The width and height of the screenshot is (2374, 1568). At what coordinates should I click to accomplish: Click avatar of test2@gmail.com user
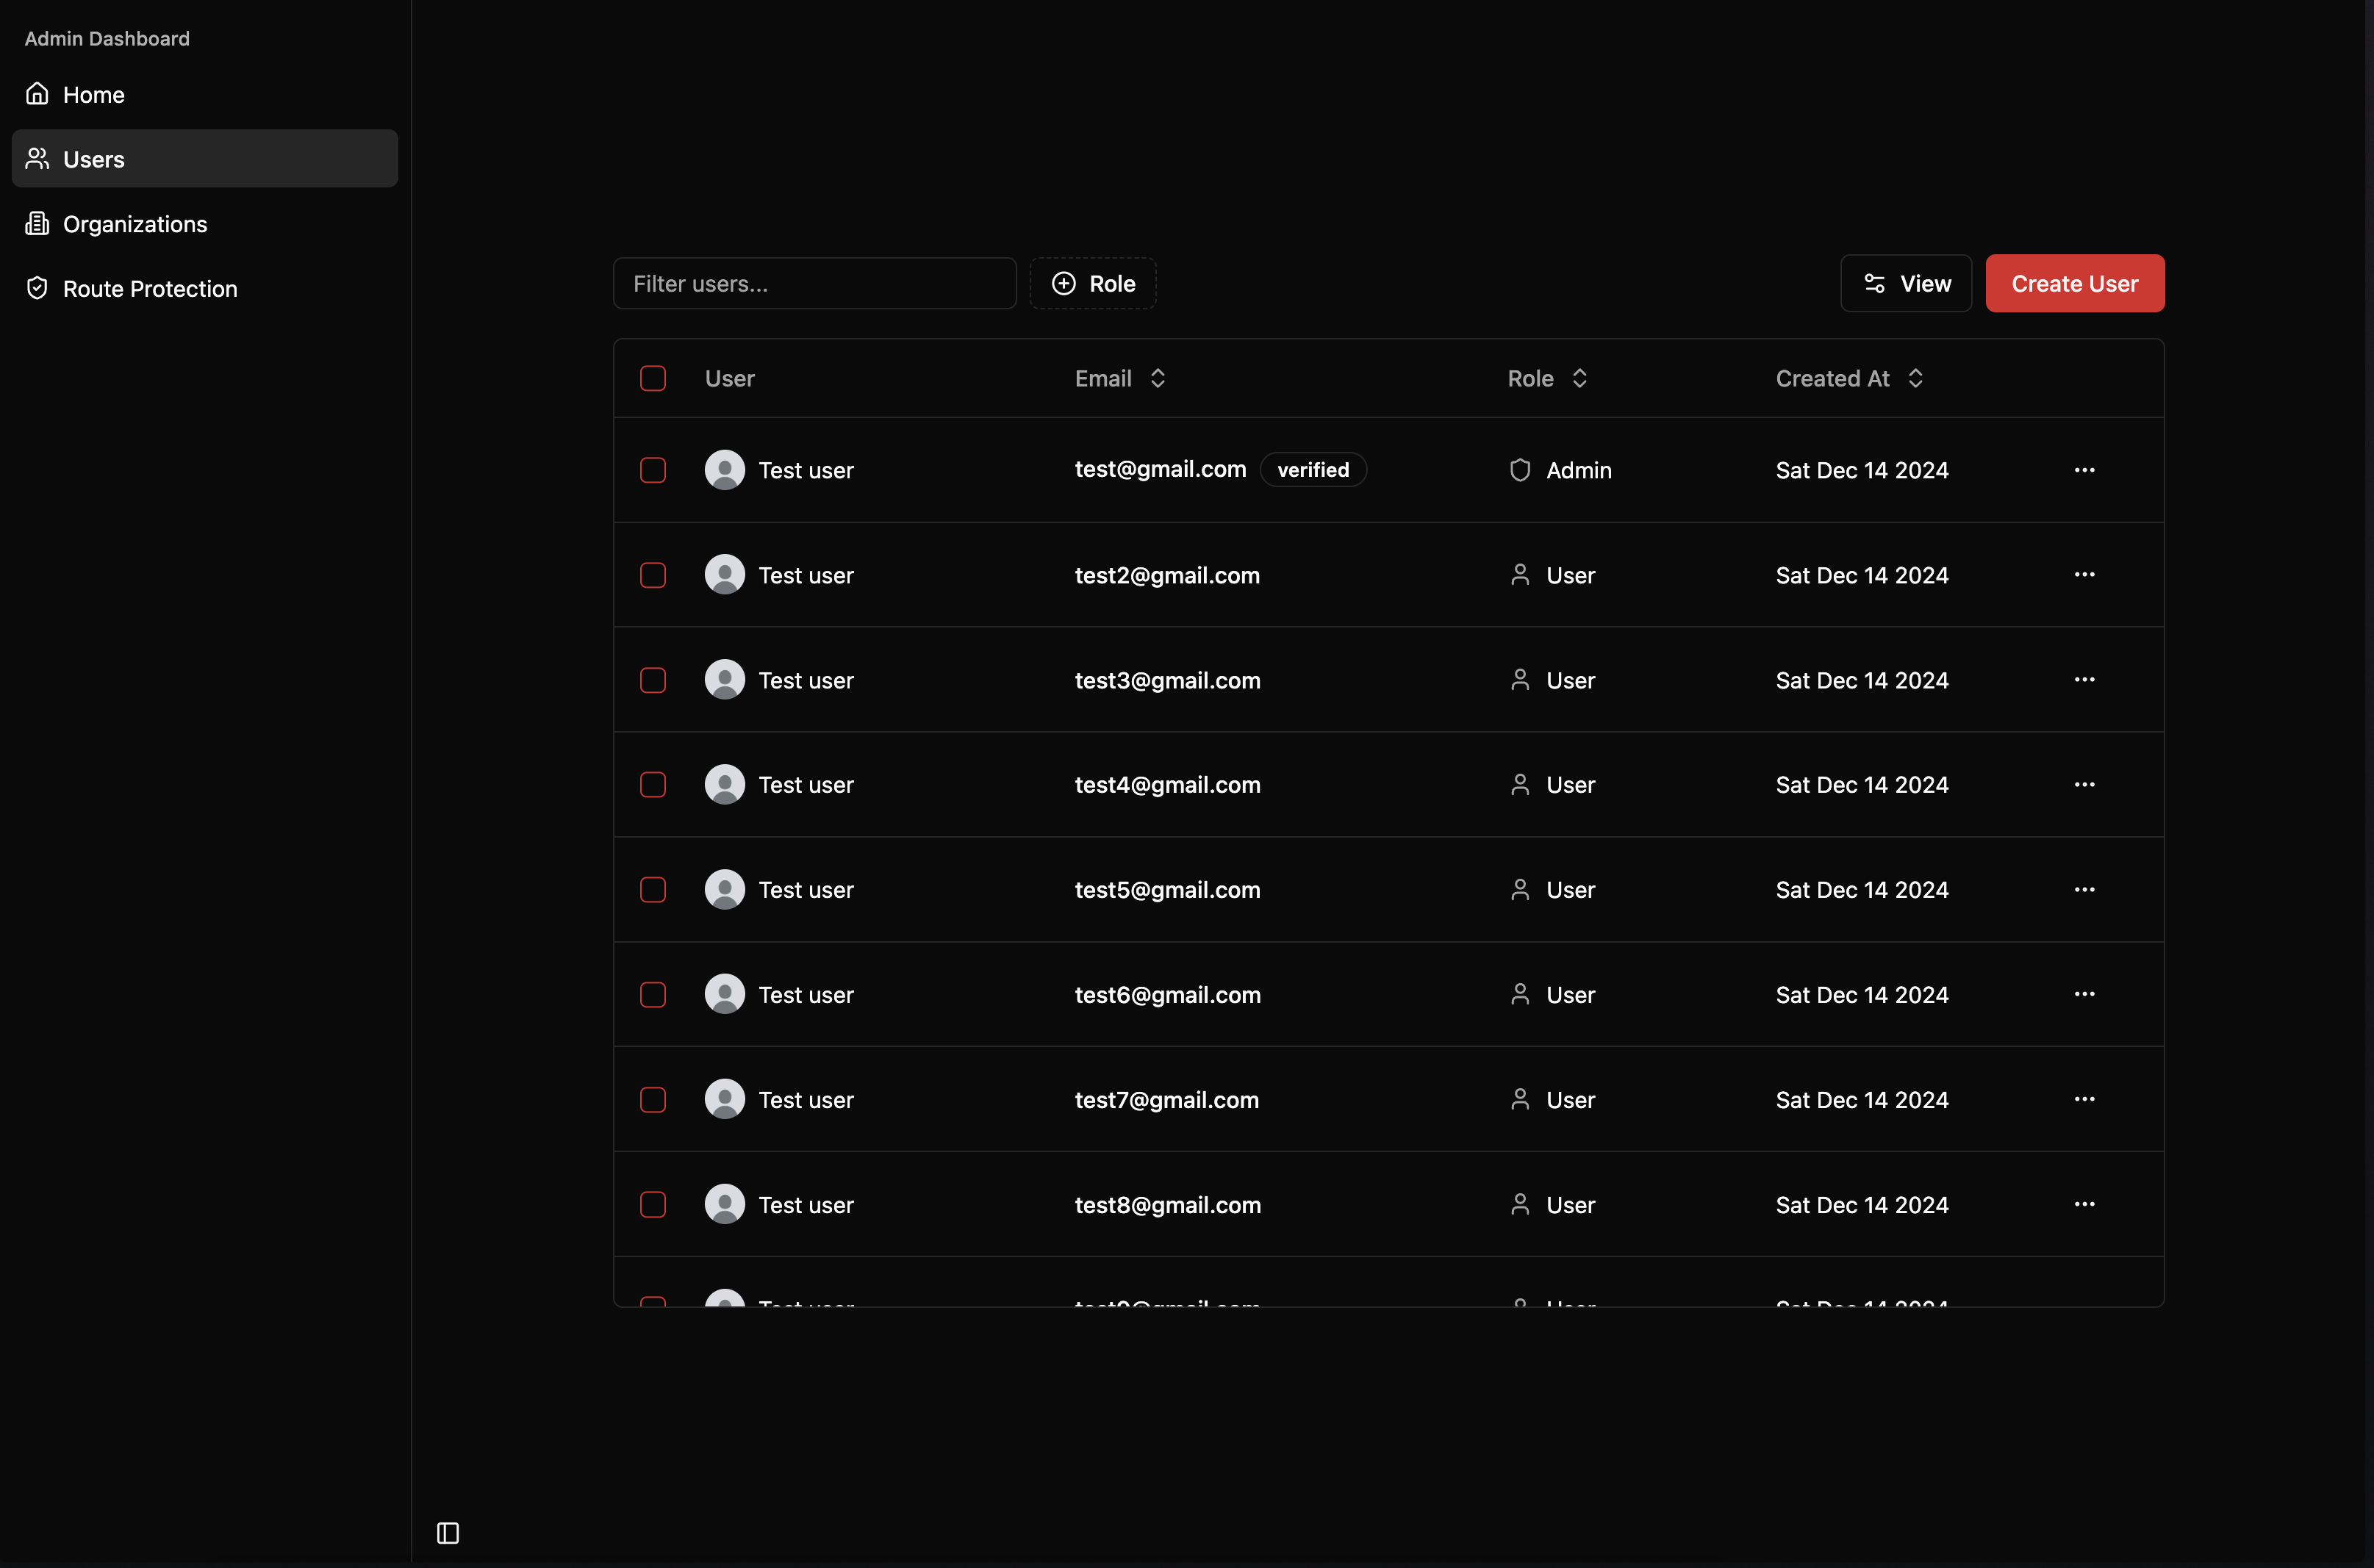point(724,575)
